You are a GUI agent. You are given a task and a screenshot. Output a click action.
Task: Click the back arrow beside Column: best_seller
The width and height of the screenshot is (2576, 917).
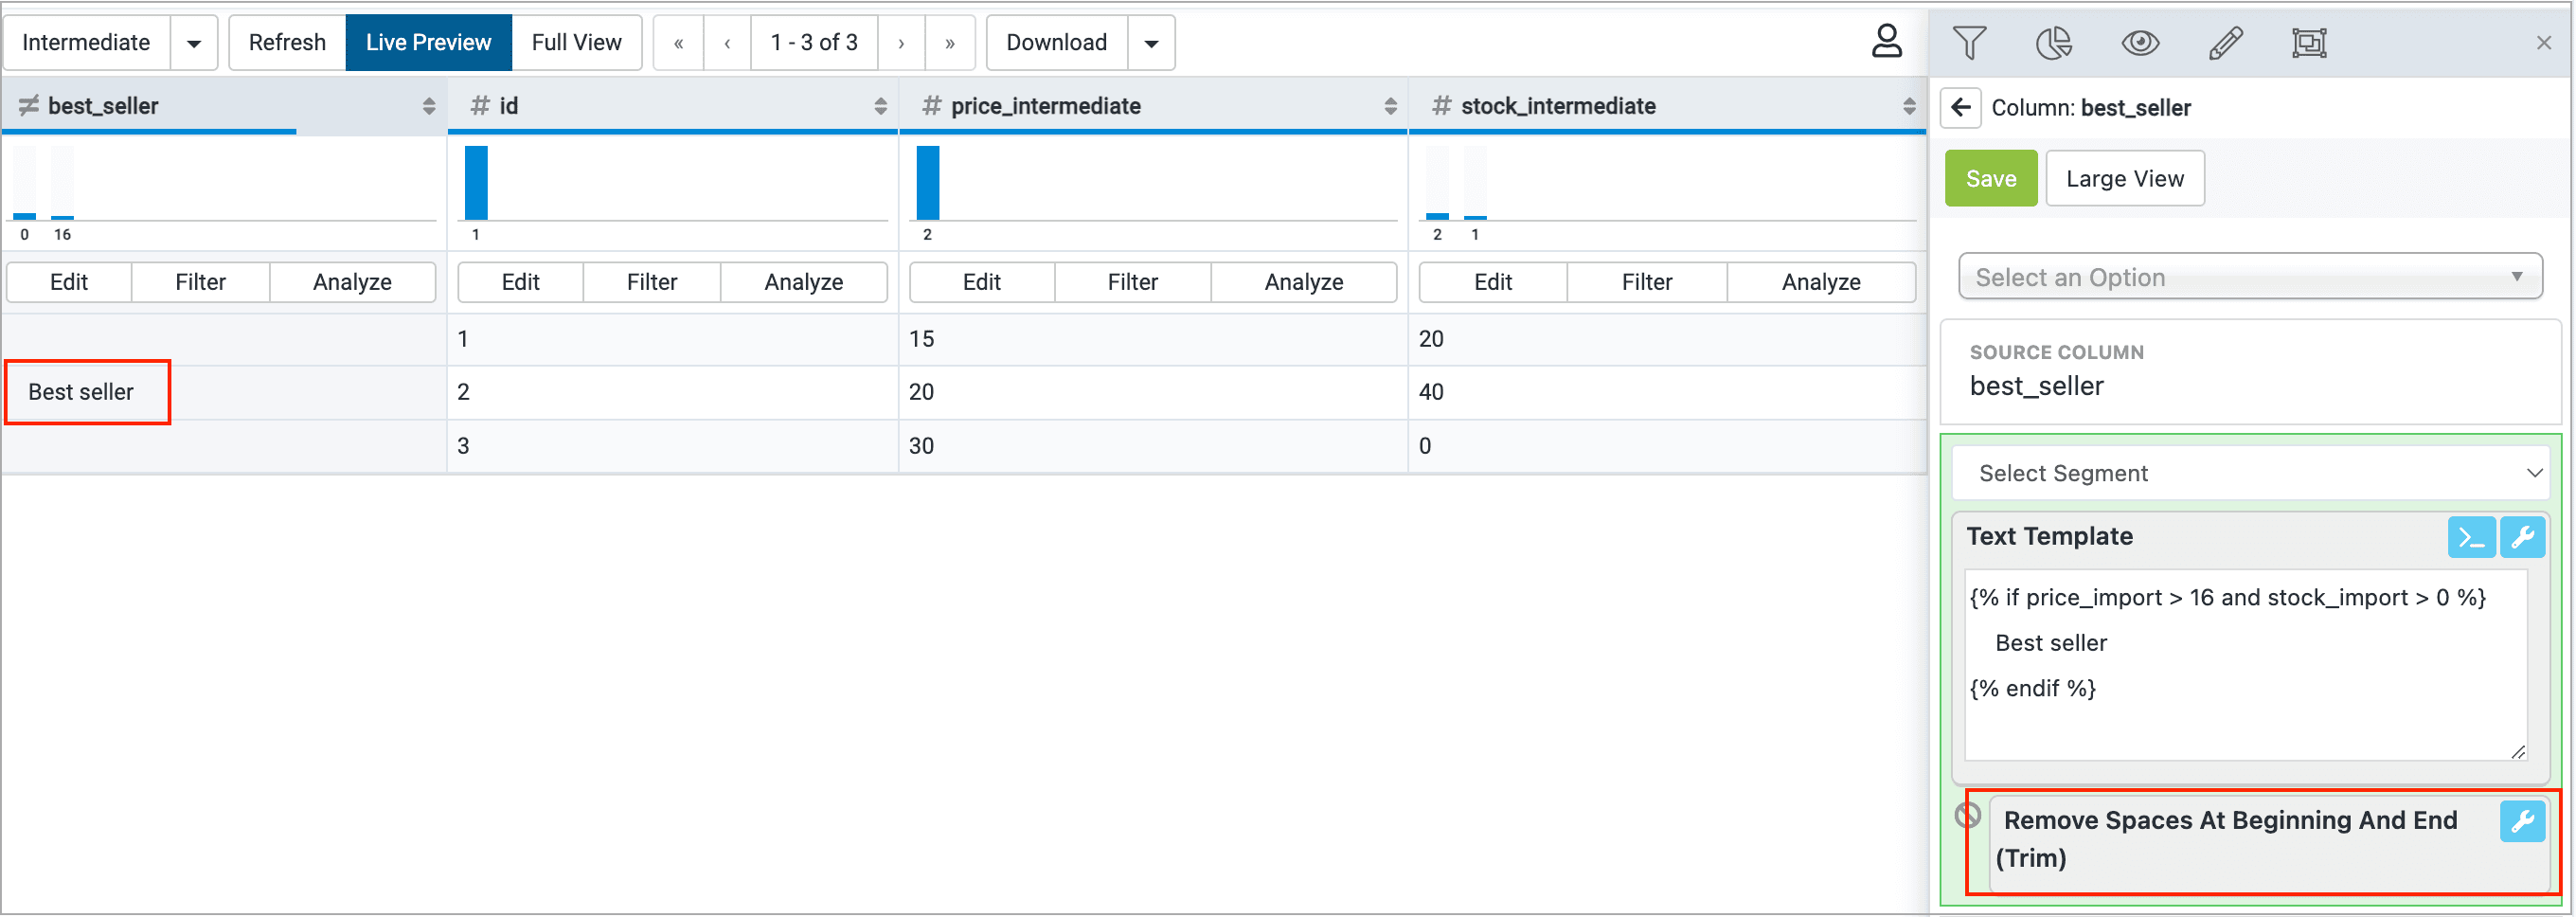point(1960,108)
